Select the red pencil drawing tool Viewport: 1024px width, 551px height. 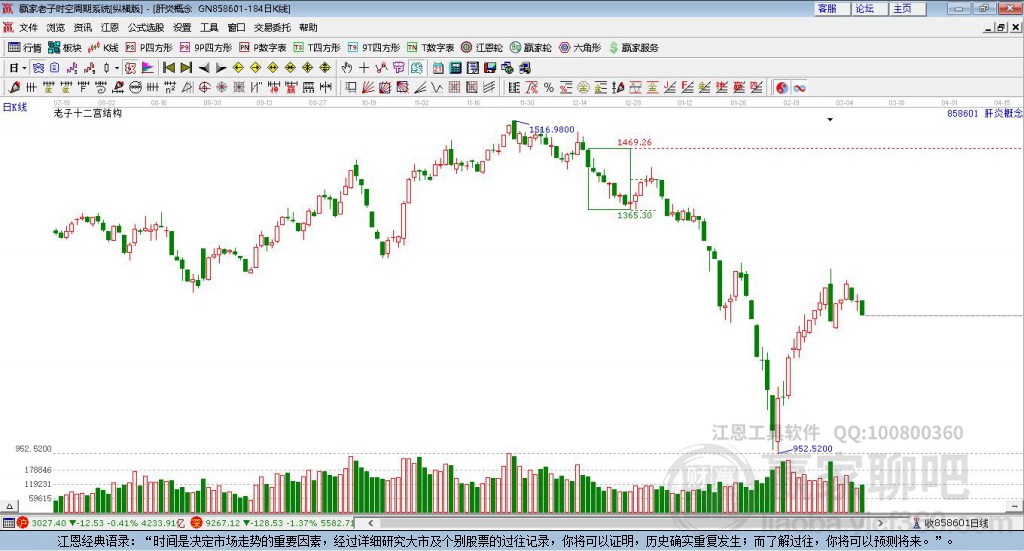(x=14, y=87)
